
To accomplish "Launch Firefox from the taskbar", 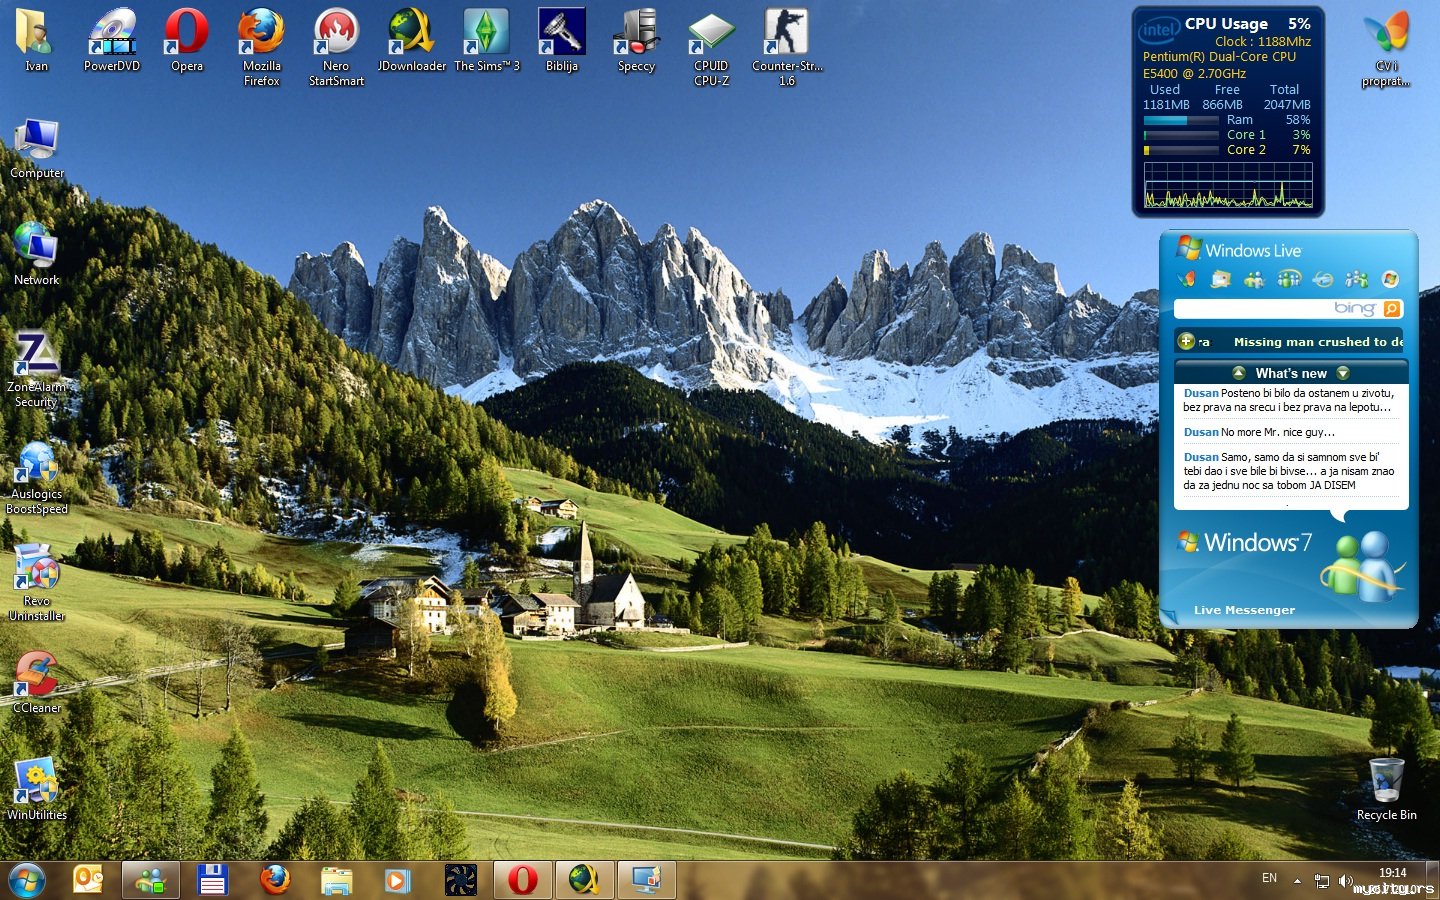I will coord(275,880).
